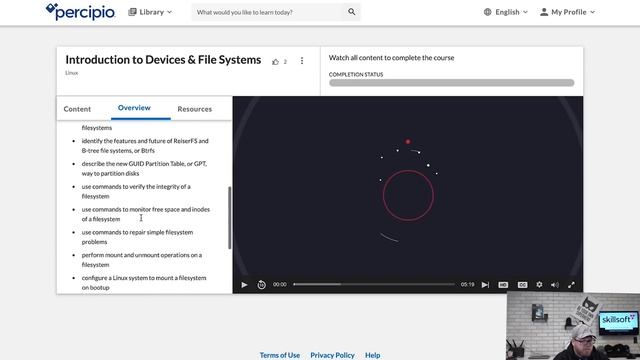Skip to the next video

[485, 284]
